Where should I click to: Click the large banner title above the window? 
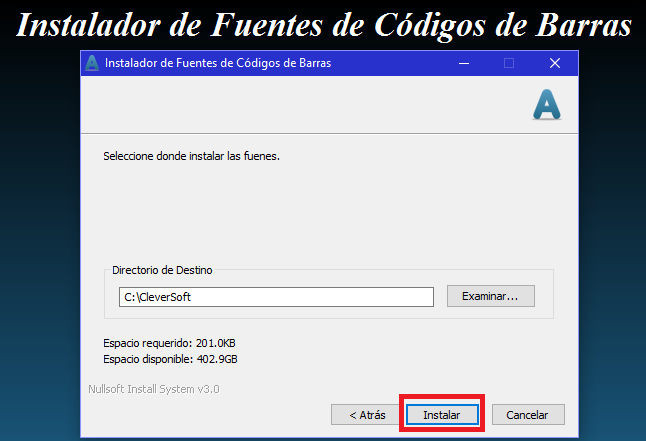(x=323, y=24)
